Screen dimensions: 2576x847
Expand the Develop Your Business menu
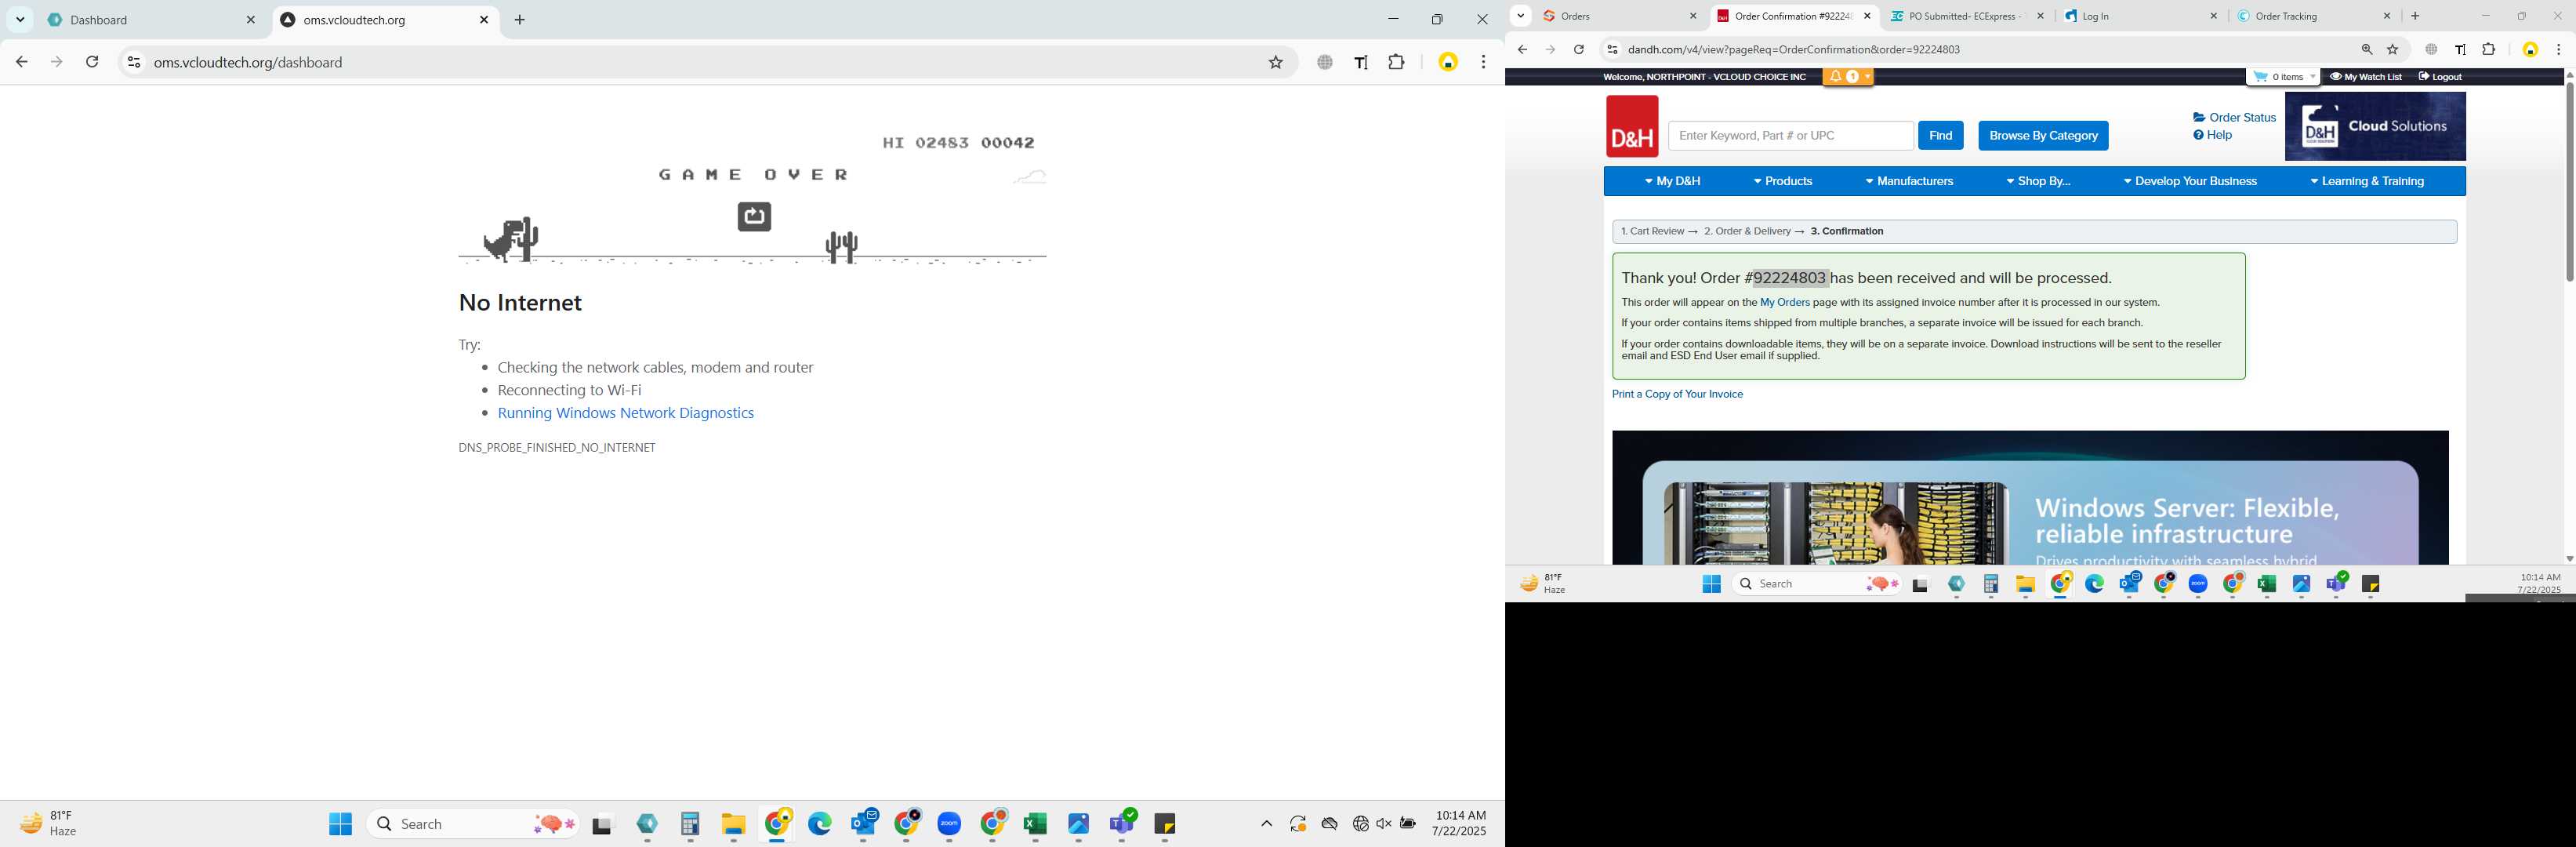point(2190,181)
